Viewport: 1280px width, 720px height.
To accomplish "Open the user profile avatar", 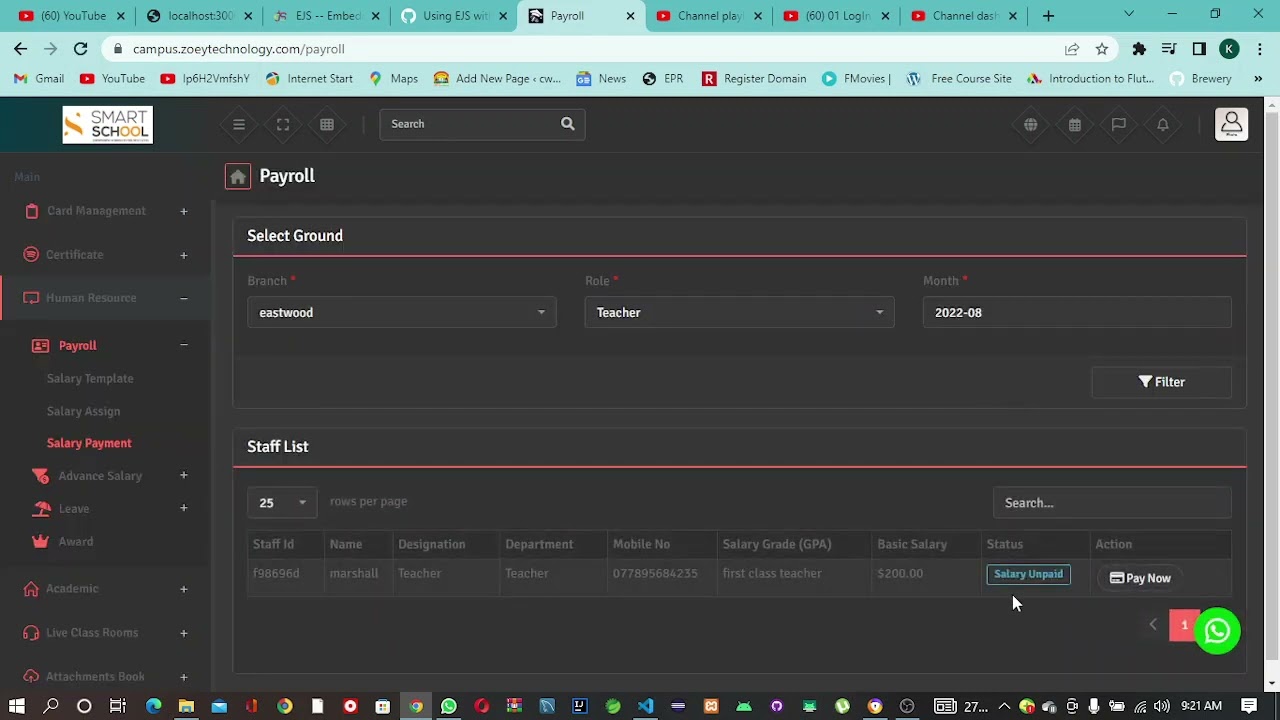I will [x=1231, y=124].
